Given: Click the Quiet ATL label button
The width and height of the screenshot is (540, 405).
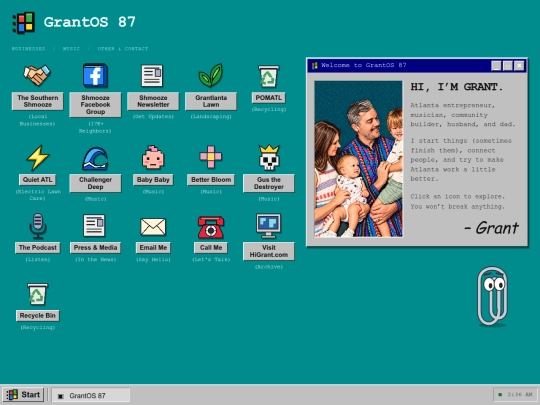Looking at the screenshot, I should click(x=38, y=179).
